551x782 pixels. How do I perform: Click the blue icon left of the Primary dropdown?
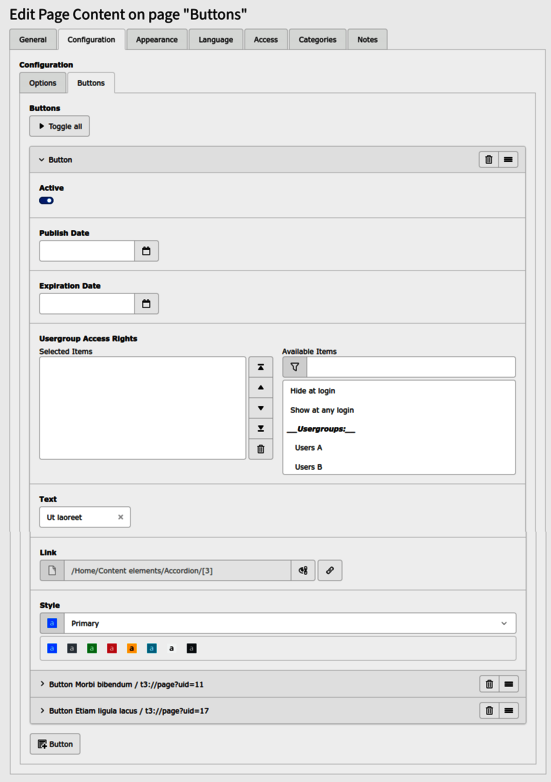coord(52,623)
